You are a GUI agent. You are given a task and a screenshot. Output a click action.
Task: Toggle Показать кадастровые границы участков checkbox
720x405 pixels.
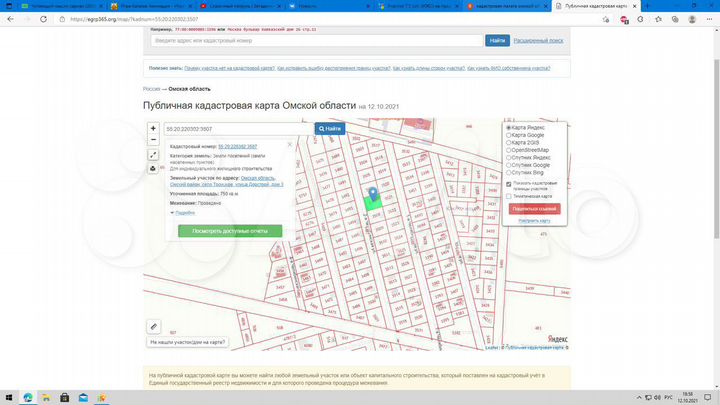(x=509, y=185)
